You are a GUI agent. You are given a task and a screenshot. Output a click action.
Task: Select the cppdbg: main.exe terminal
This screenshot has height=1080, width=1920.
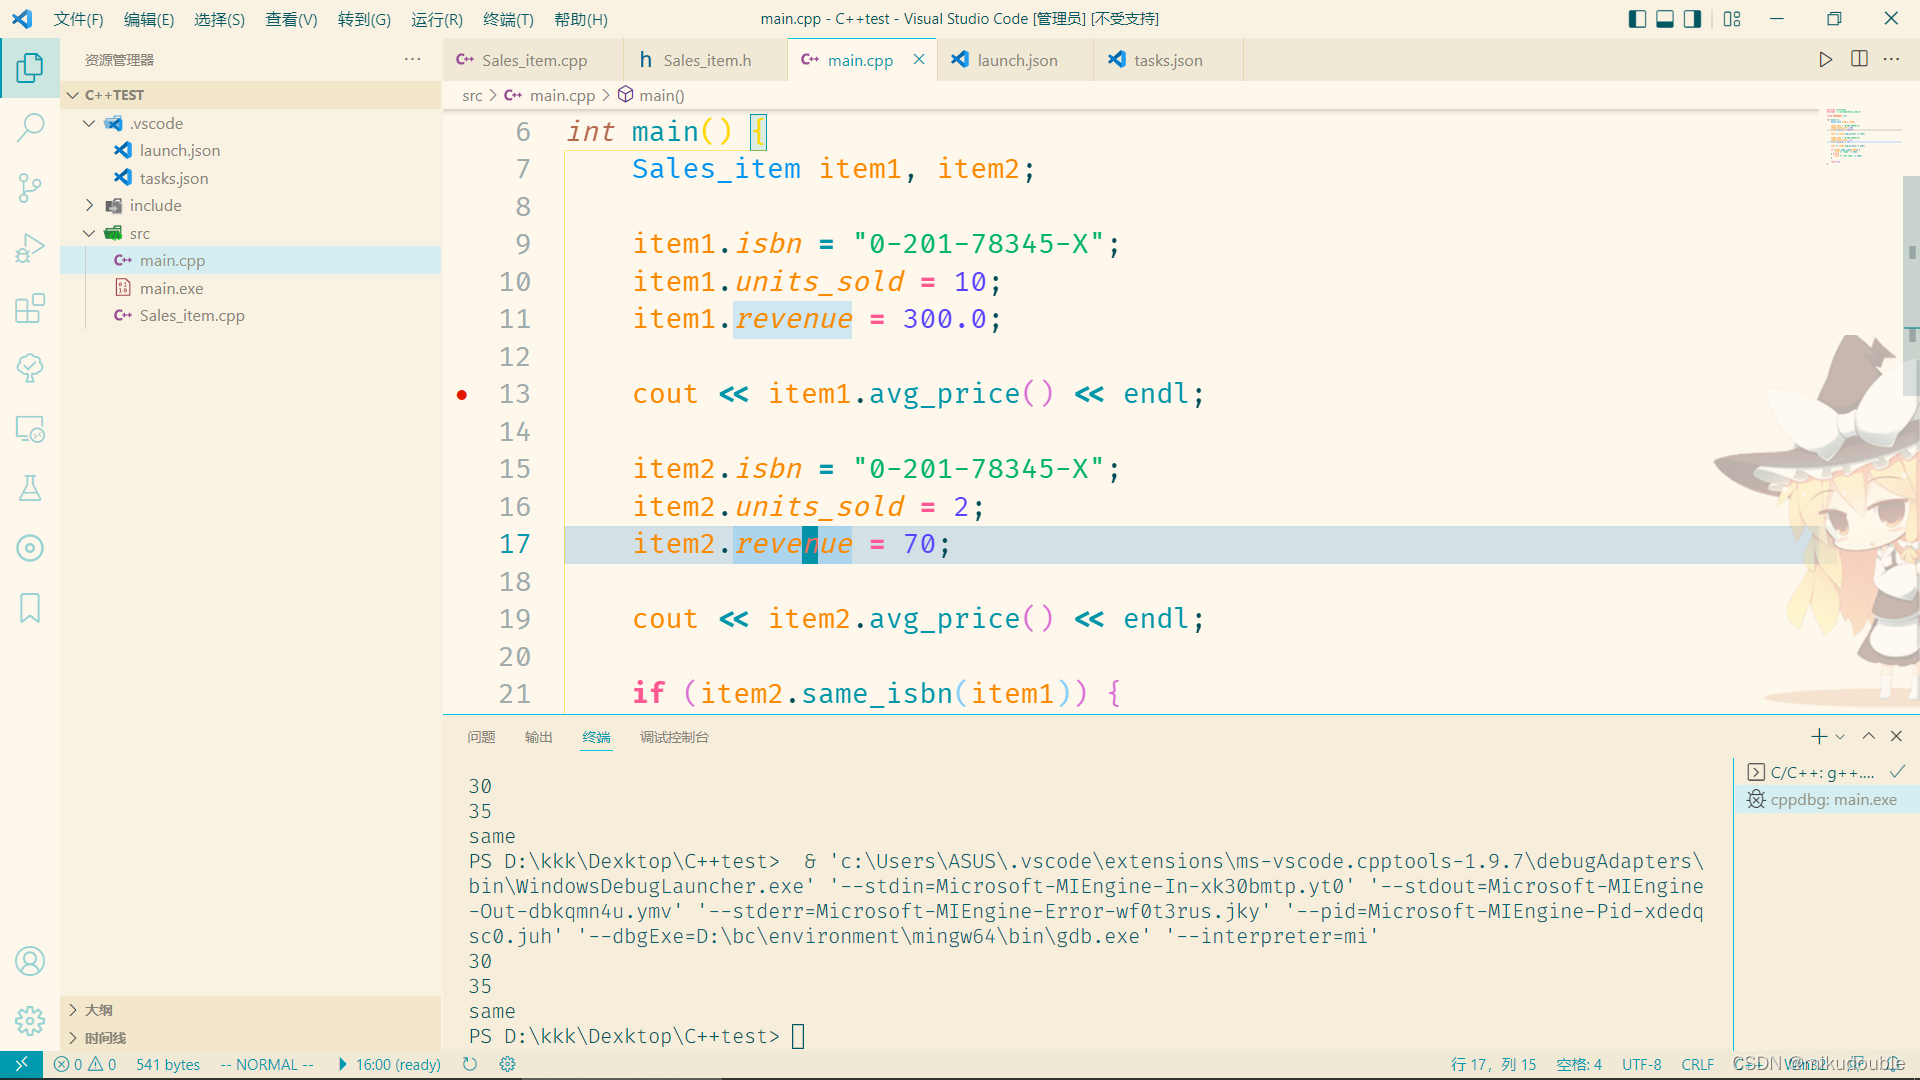click(1832, 800)
